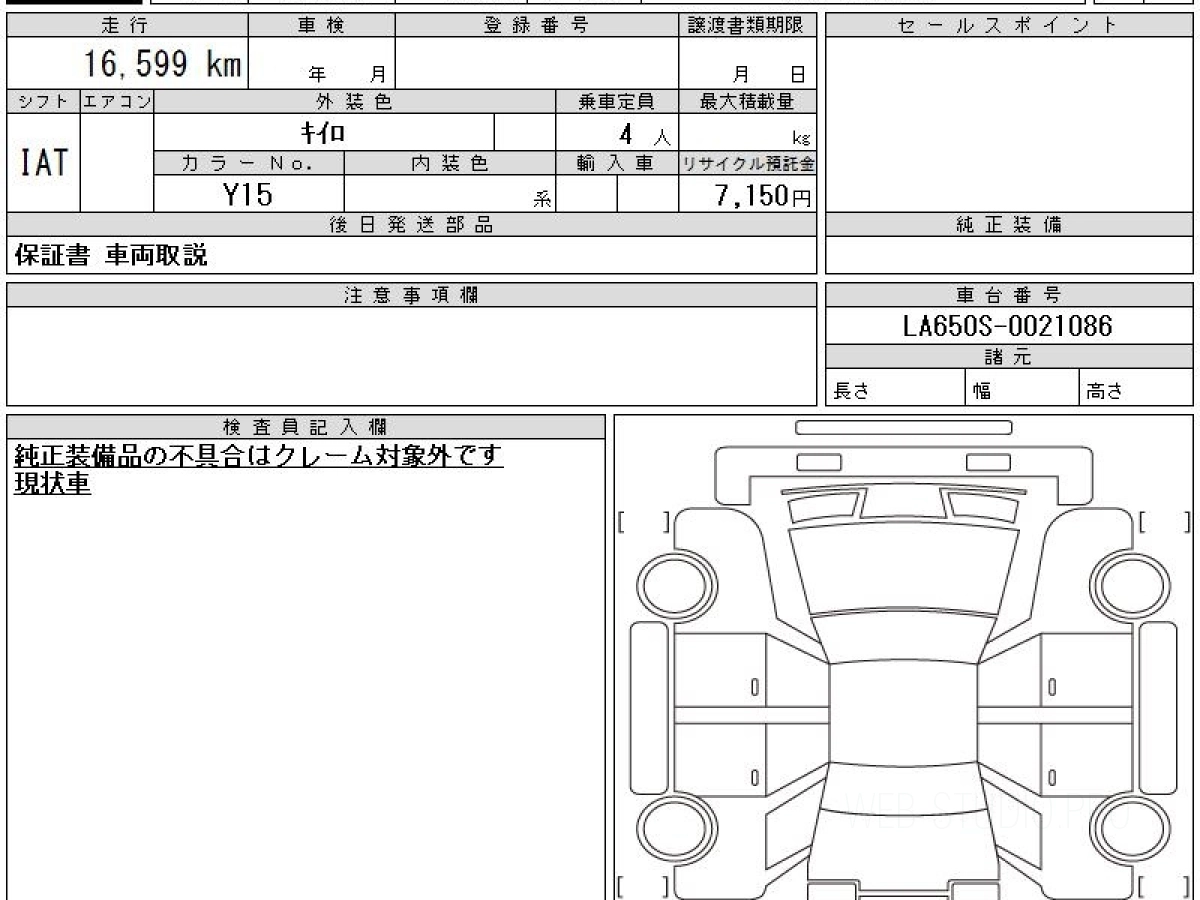Click the 純正装備 section header
This screenshot has width=1200, height=900.
(x=1008, y=225)
